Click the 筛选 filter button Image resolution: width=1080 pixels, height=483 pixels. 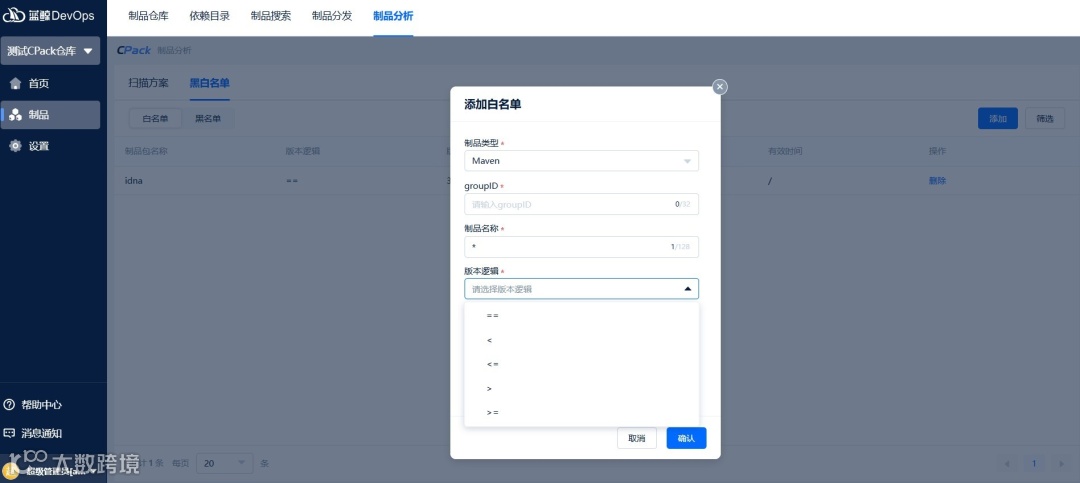tap(1045, 119)
